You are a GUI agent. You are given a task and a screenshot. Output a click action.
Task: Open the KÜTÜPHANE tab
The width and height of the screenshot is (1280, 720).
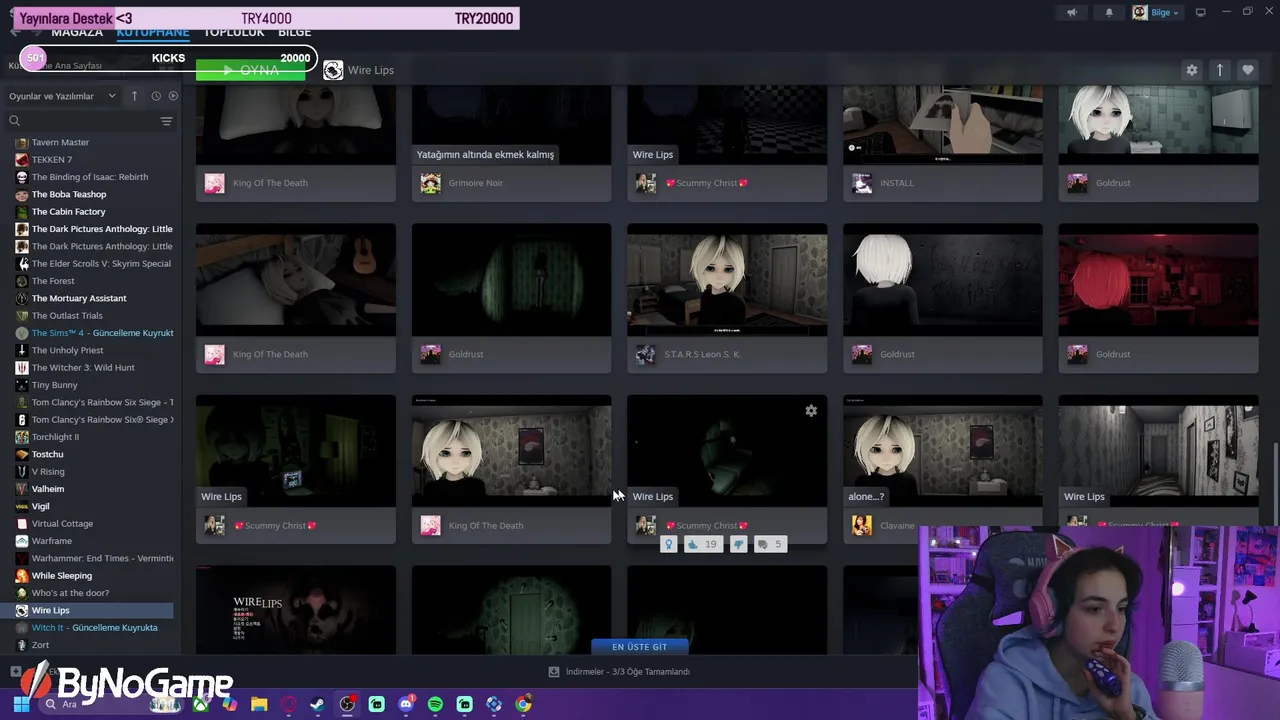click(153, 32)
